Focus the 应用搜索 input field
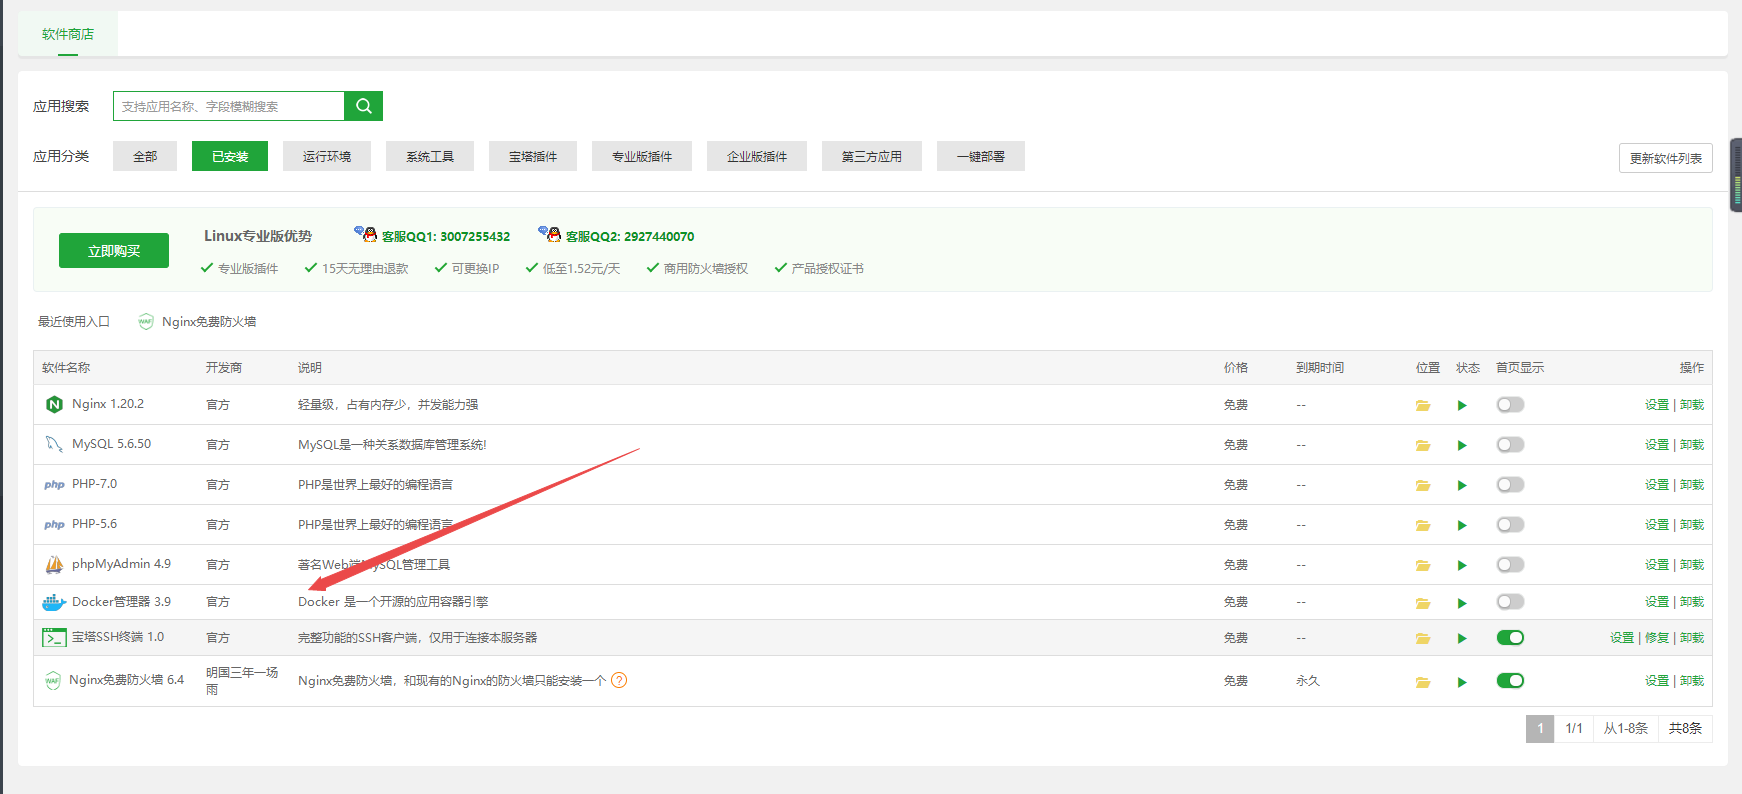 coord(229,106)
